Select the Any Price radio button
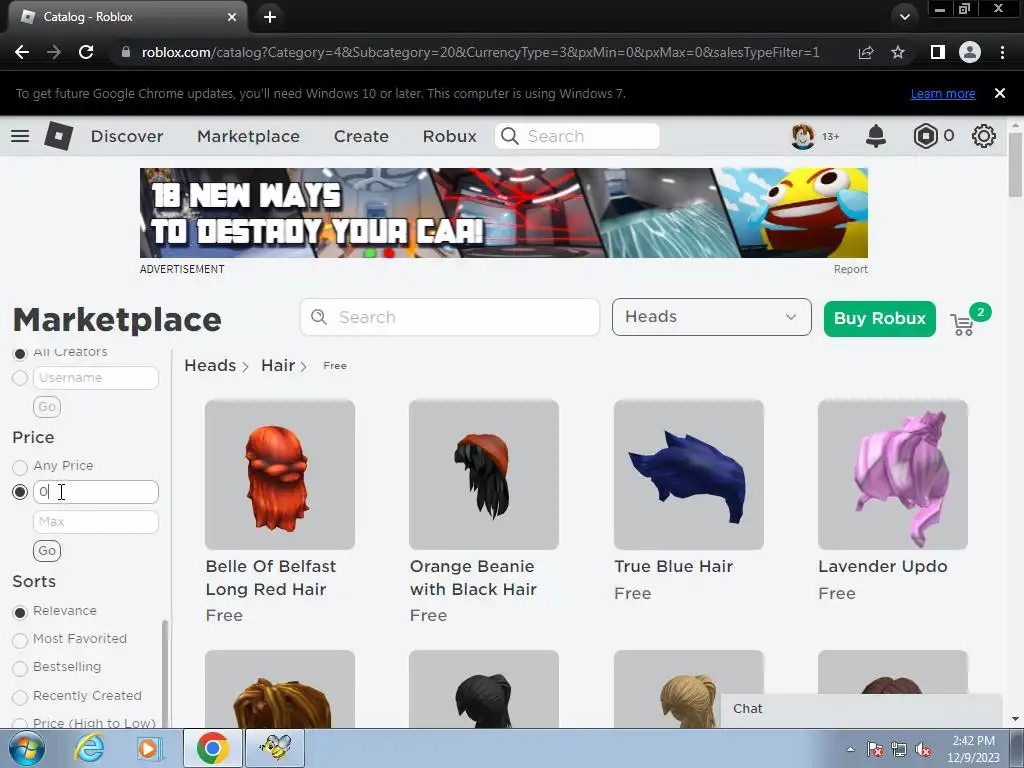Viewport: 1024px width, 768px height. (20, 467)
